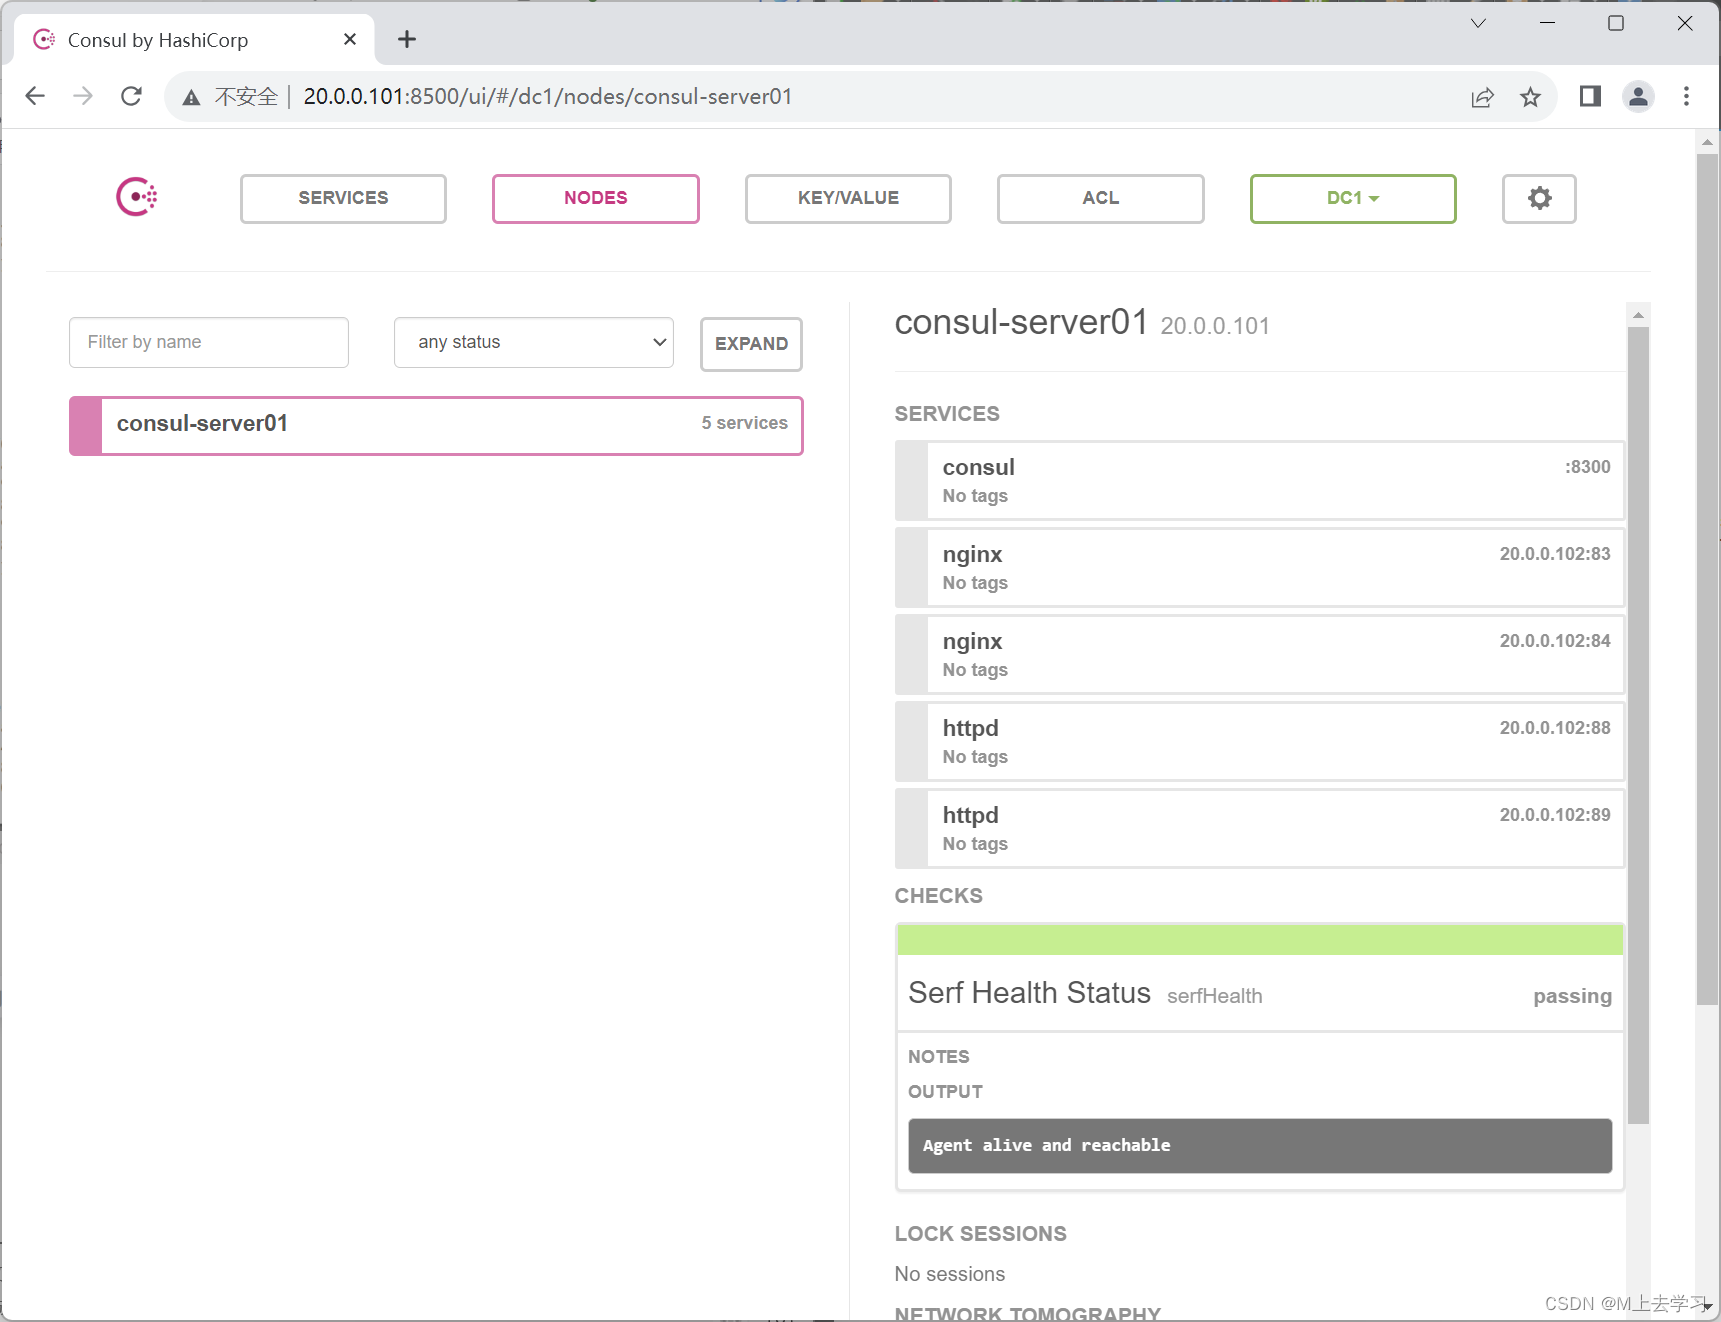Click the browser page vertical scrollbar thumb

coord(1707,579)
